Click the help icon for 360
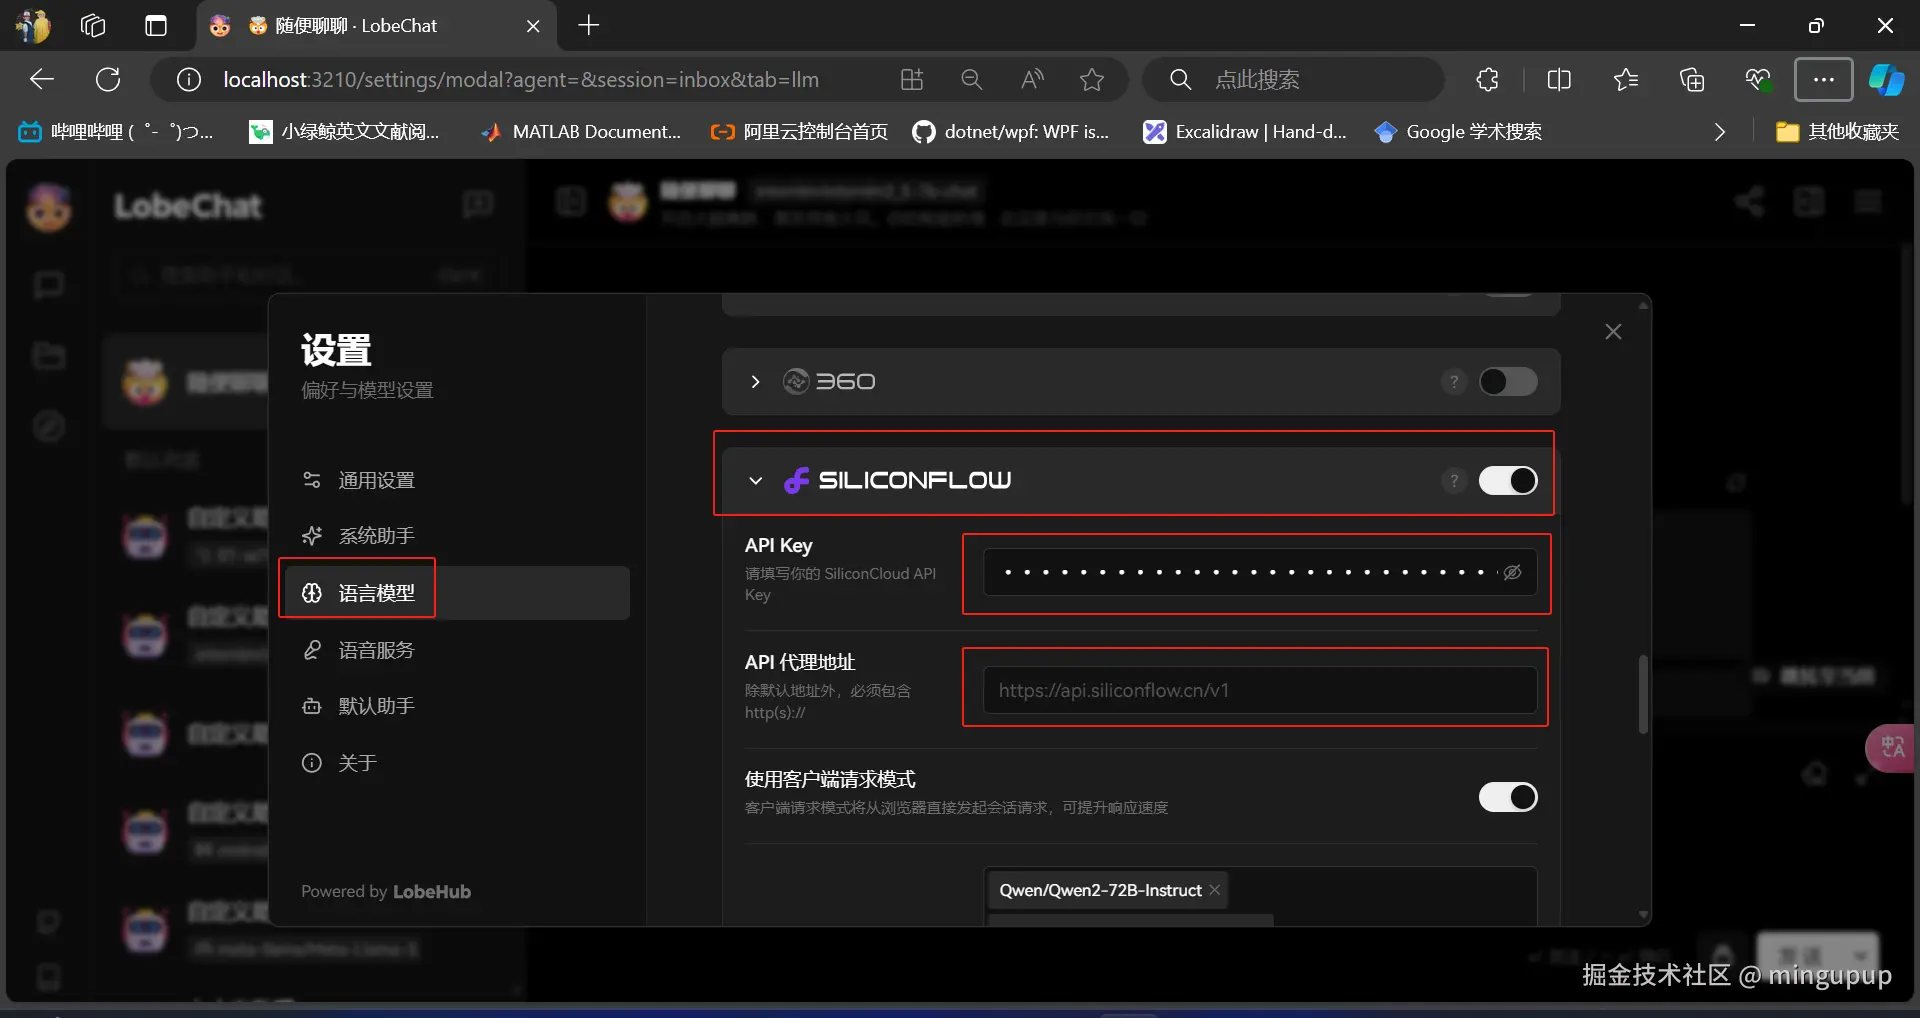This screenshot has height=1018, width=1920. 1454,382
